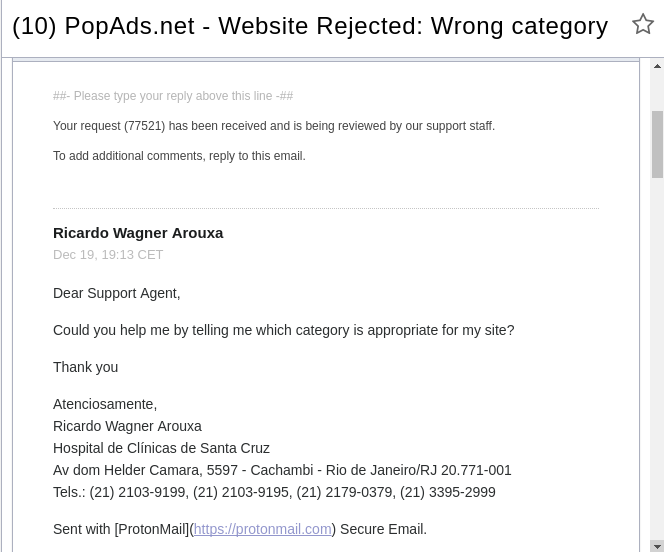Click the 'Please type your reply above' line

(173, 96)
